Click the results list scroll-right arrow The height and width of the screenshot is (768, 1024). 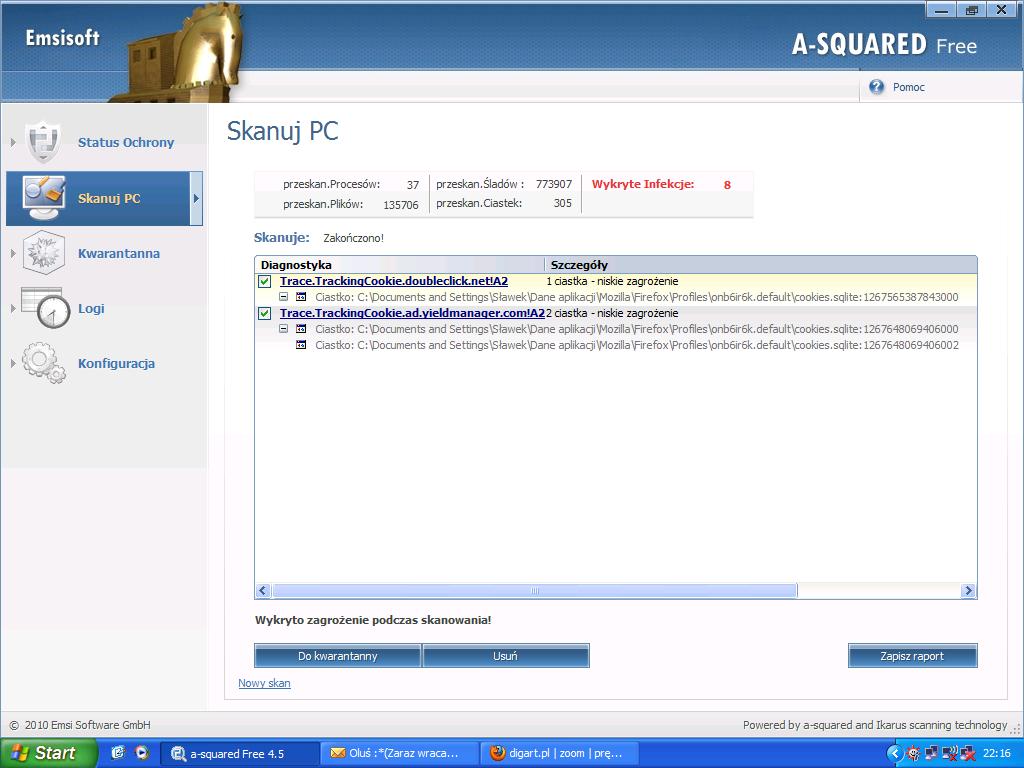[x=968, y=591]
